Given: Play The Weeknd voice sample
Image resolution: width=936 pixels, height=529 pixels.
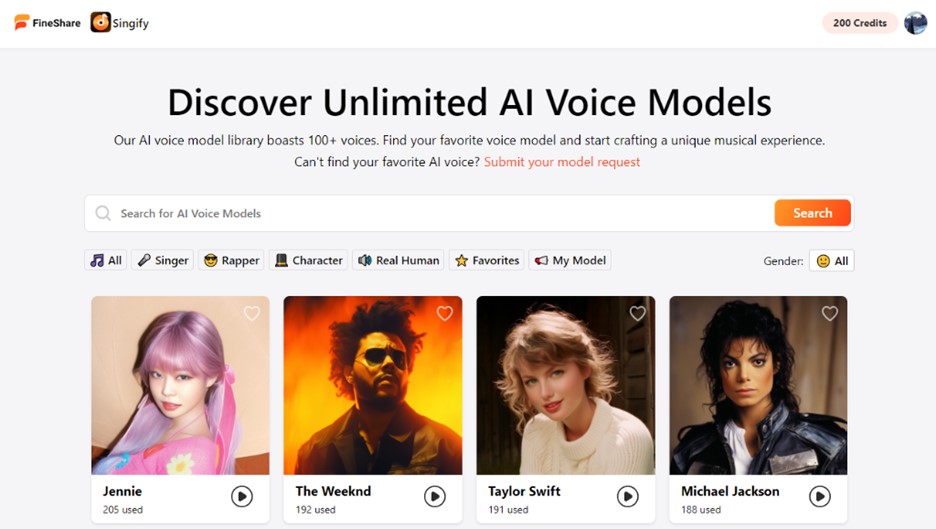Looking at the screenshot, I should [x=435, y=496].
